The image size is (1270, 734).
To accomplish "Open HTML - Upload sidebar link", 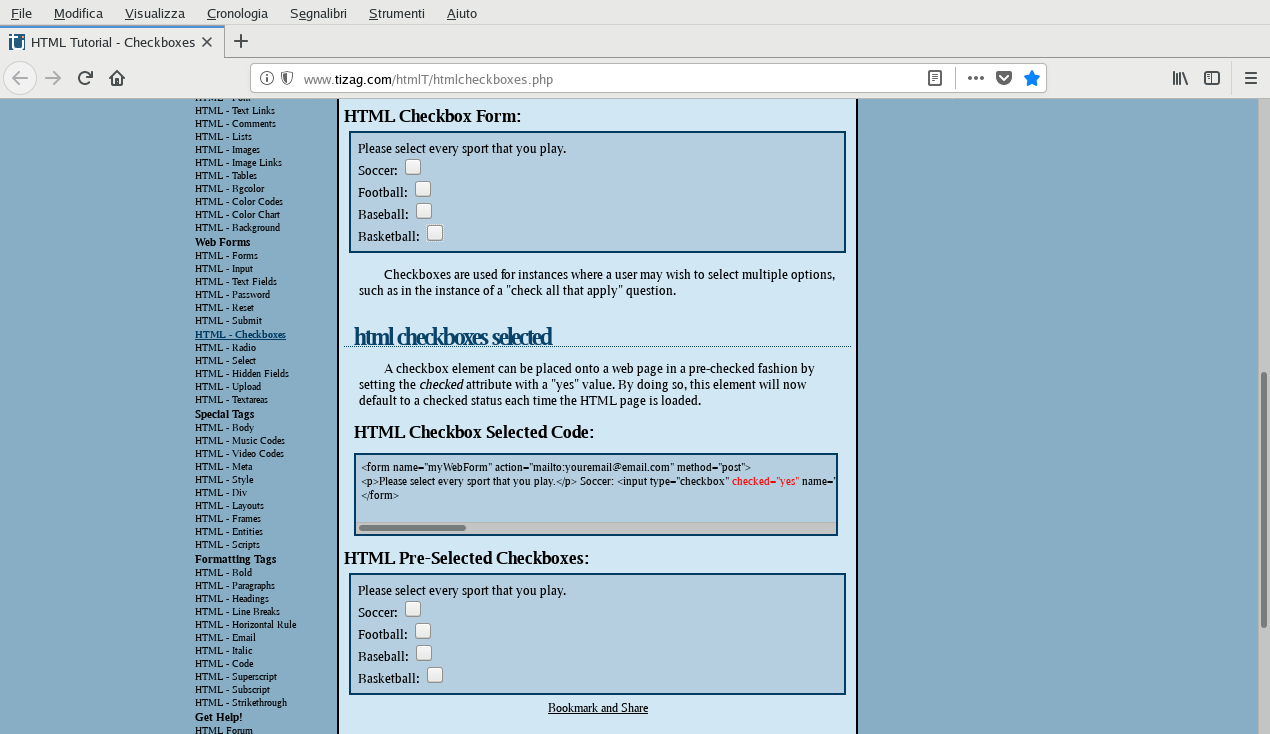I will point(228,386).
